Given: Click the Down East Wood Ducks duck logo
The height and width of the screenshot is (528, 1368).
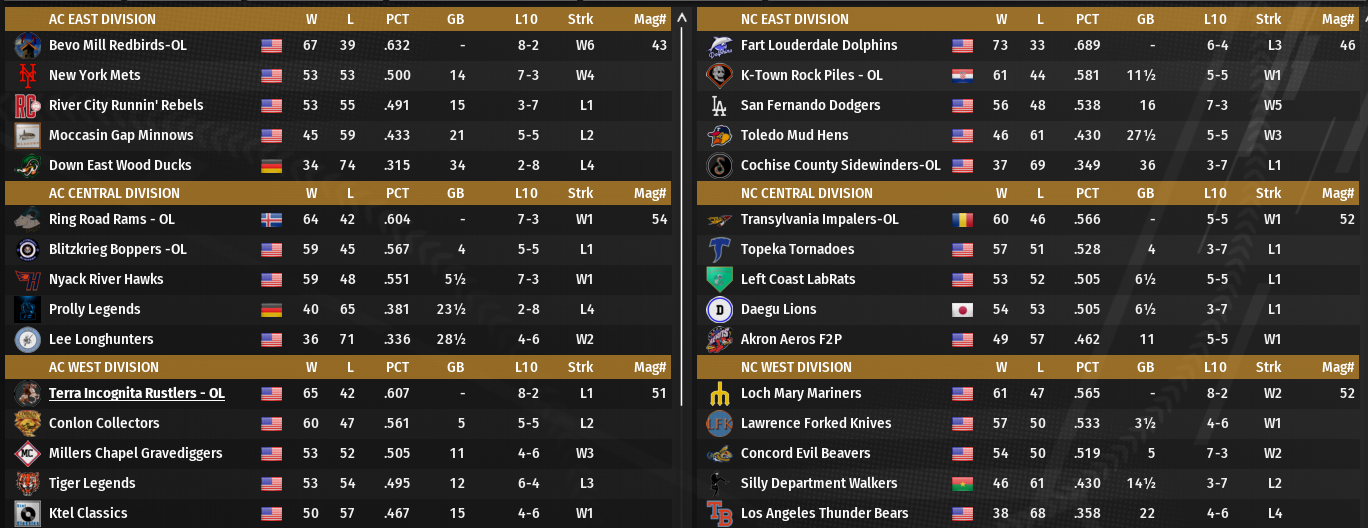Looking at the screenshot, I should tap(27, 165).
